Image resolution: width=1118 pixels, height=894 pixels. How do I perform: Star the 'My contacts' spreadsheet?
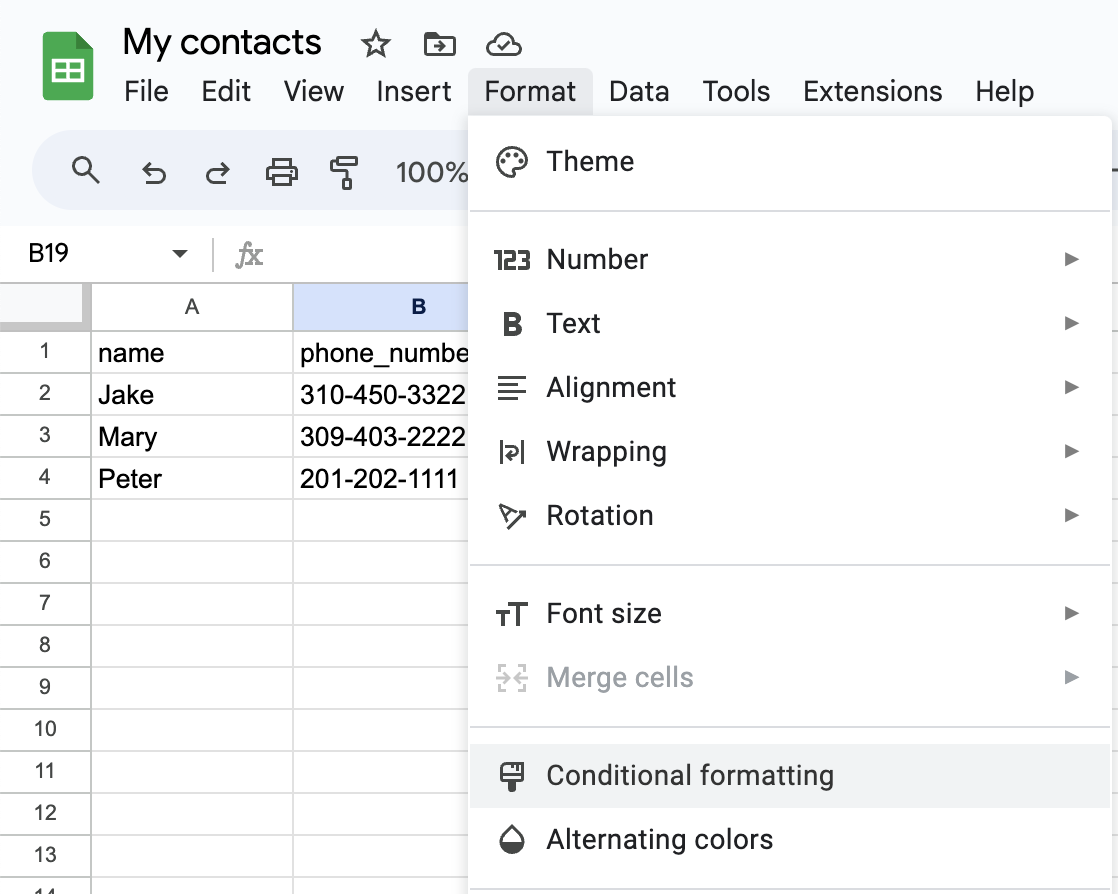[375, 44]
